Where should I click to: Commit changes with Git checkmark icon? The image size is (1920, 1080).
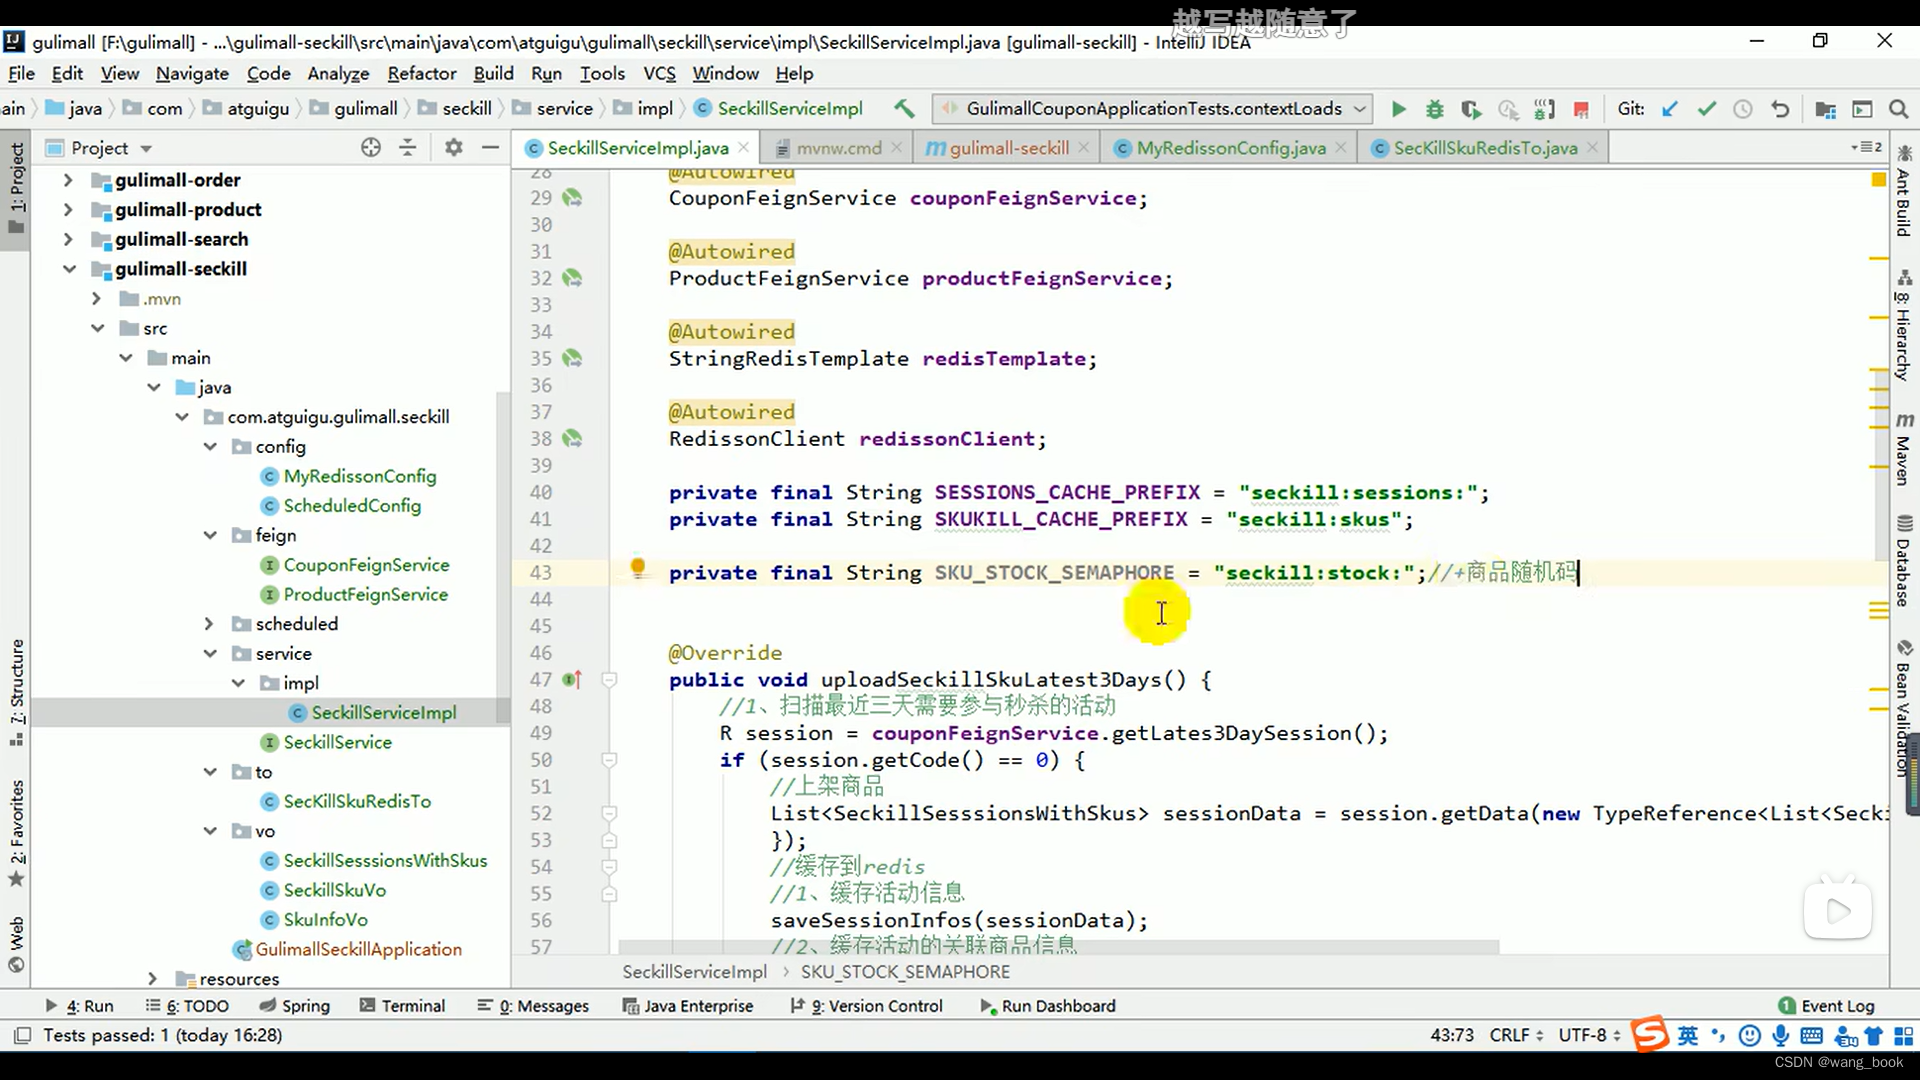click(1706, 109)
